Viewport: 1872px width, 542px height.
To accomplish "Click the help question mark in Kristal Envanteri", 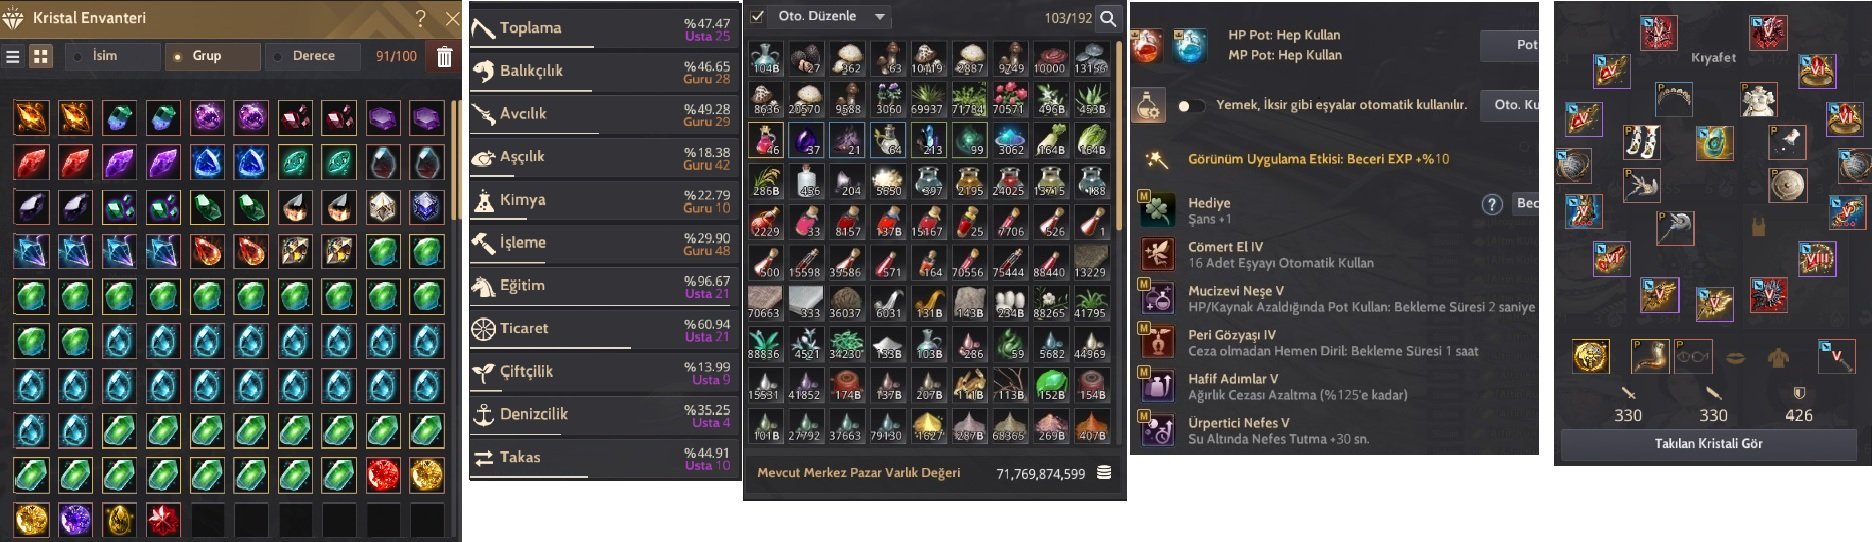I will pos(420,18).
